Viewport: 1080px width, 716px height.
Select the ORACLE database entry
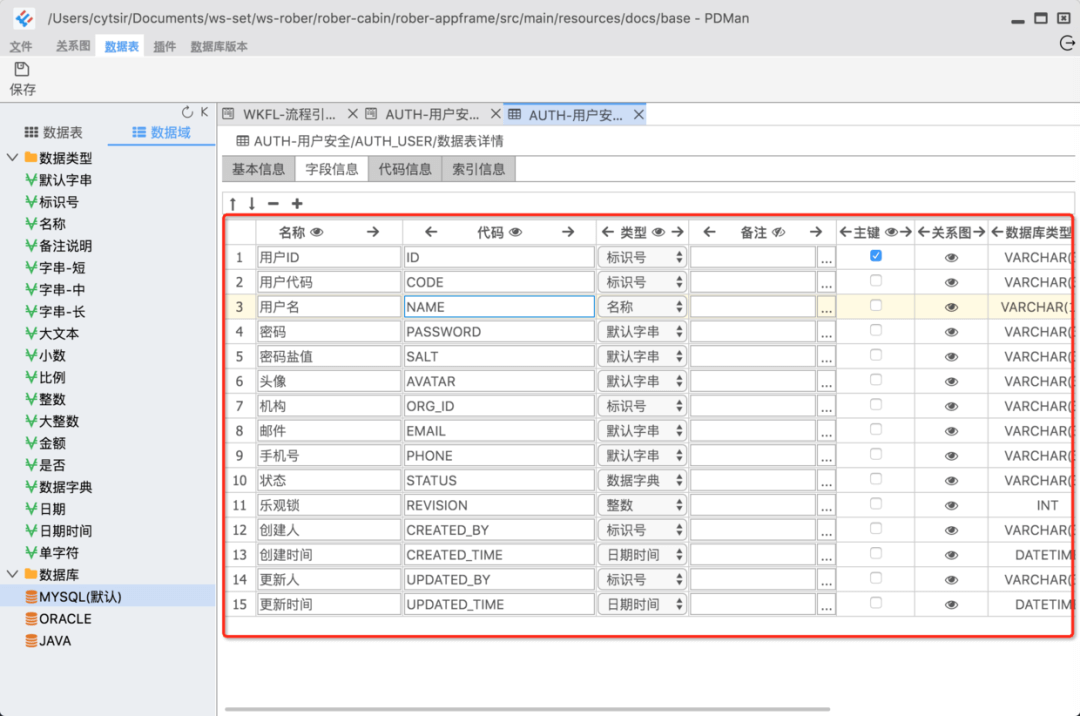[65, 619]
